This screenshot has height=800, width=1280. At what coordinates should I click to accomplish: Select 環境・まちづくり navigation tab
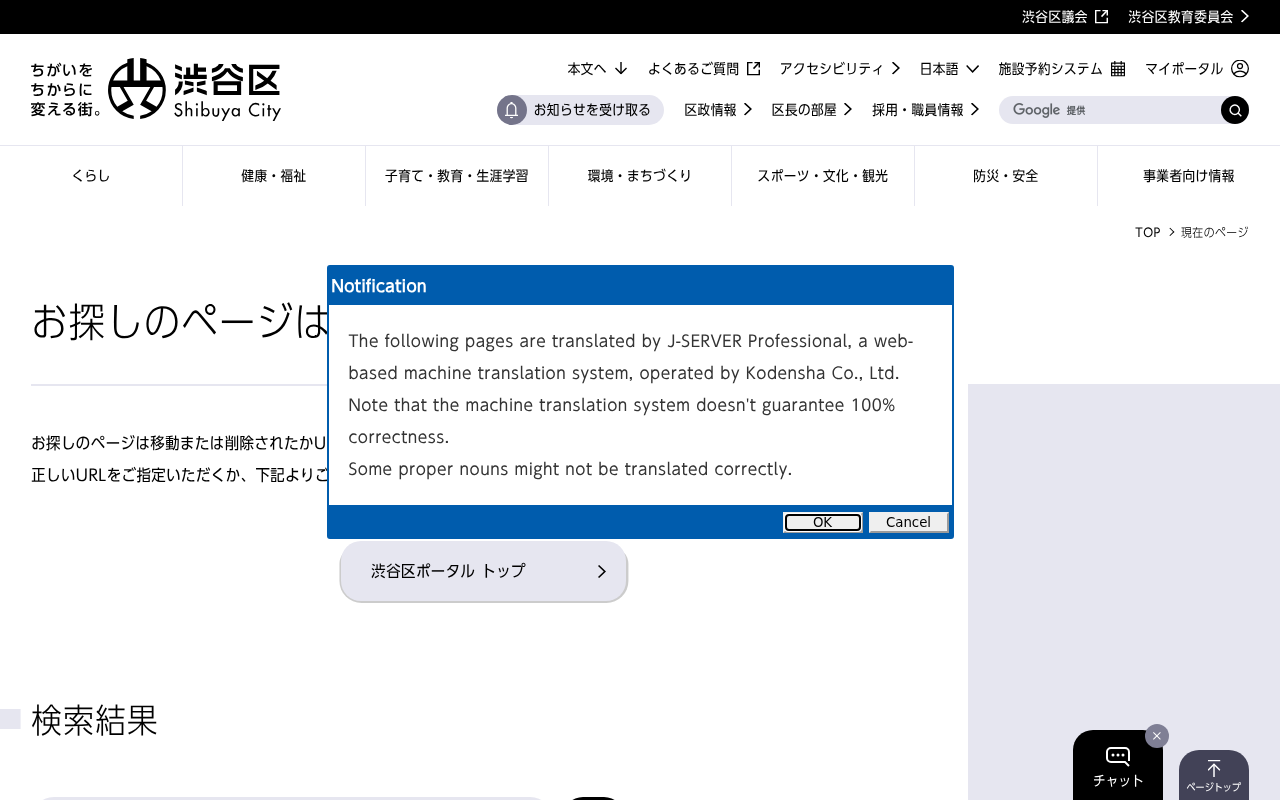[640, 176]
